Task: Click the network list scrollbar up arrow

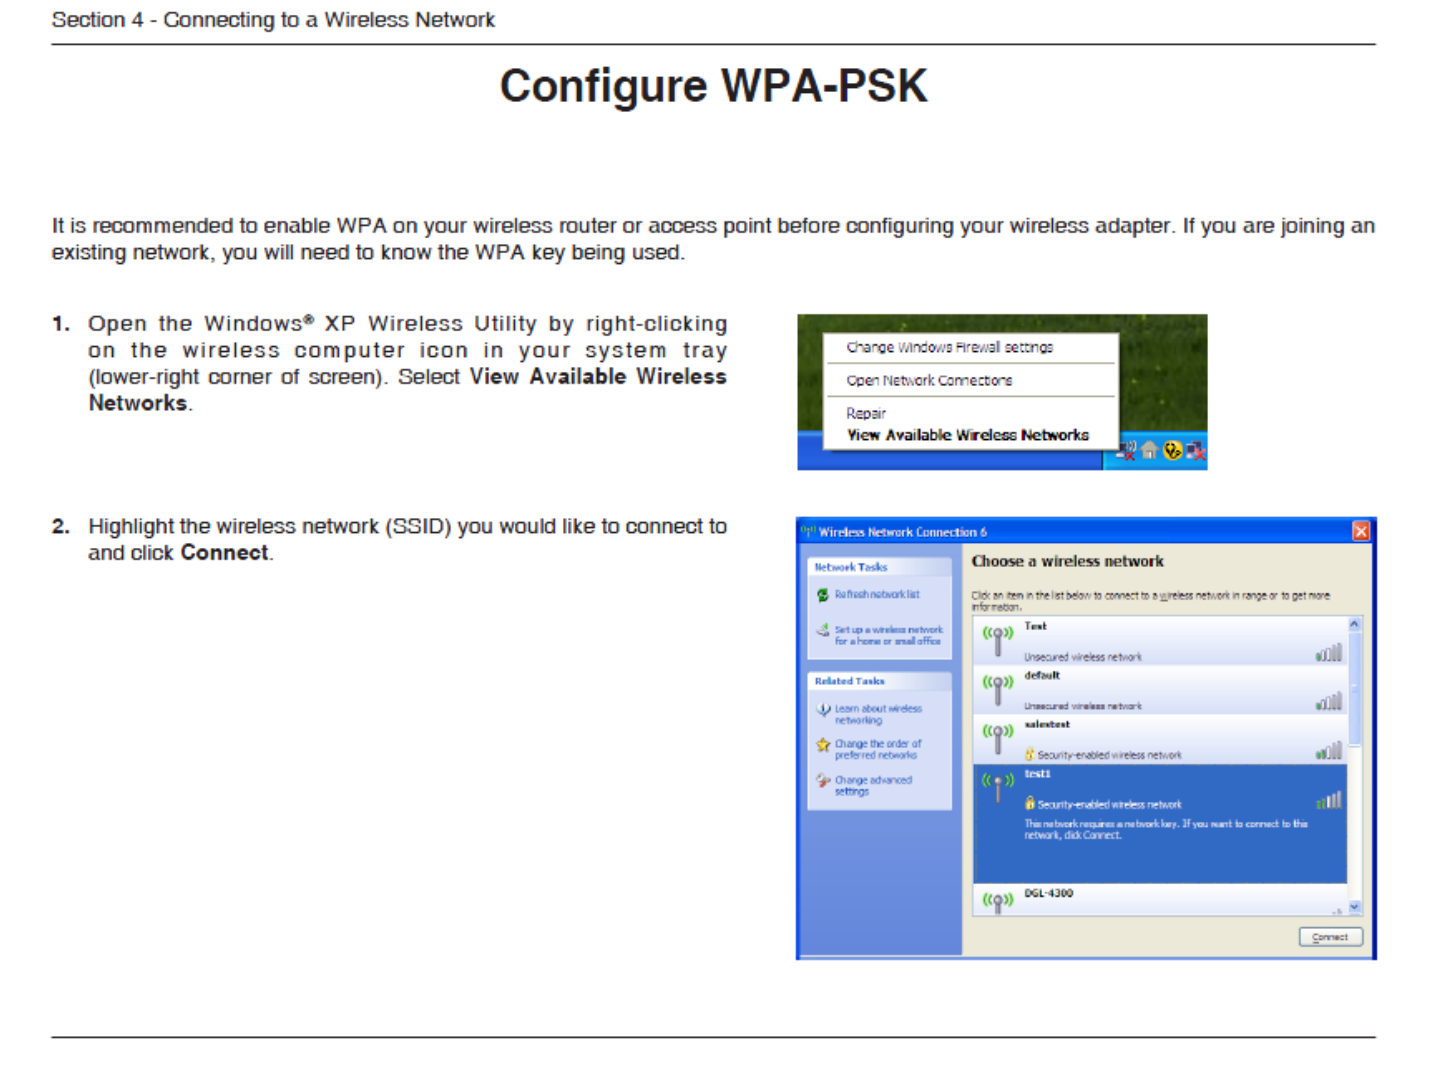Action: 1355,624
